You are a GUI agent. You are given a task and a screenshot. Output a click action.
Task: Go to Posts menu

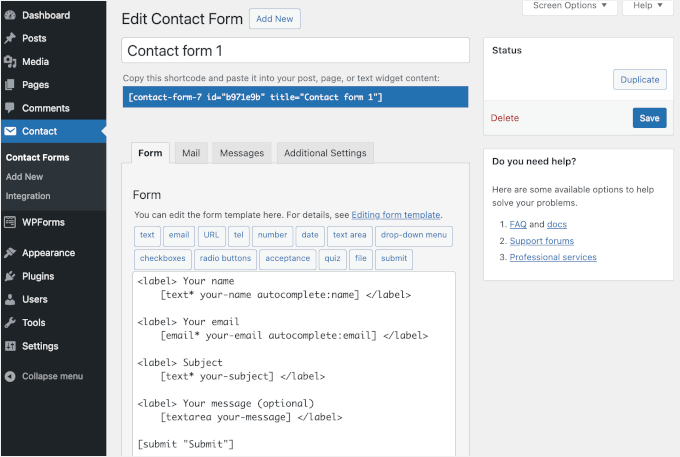(x=34, y=38)
